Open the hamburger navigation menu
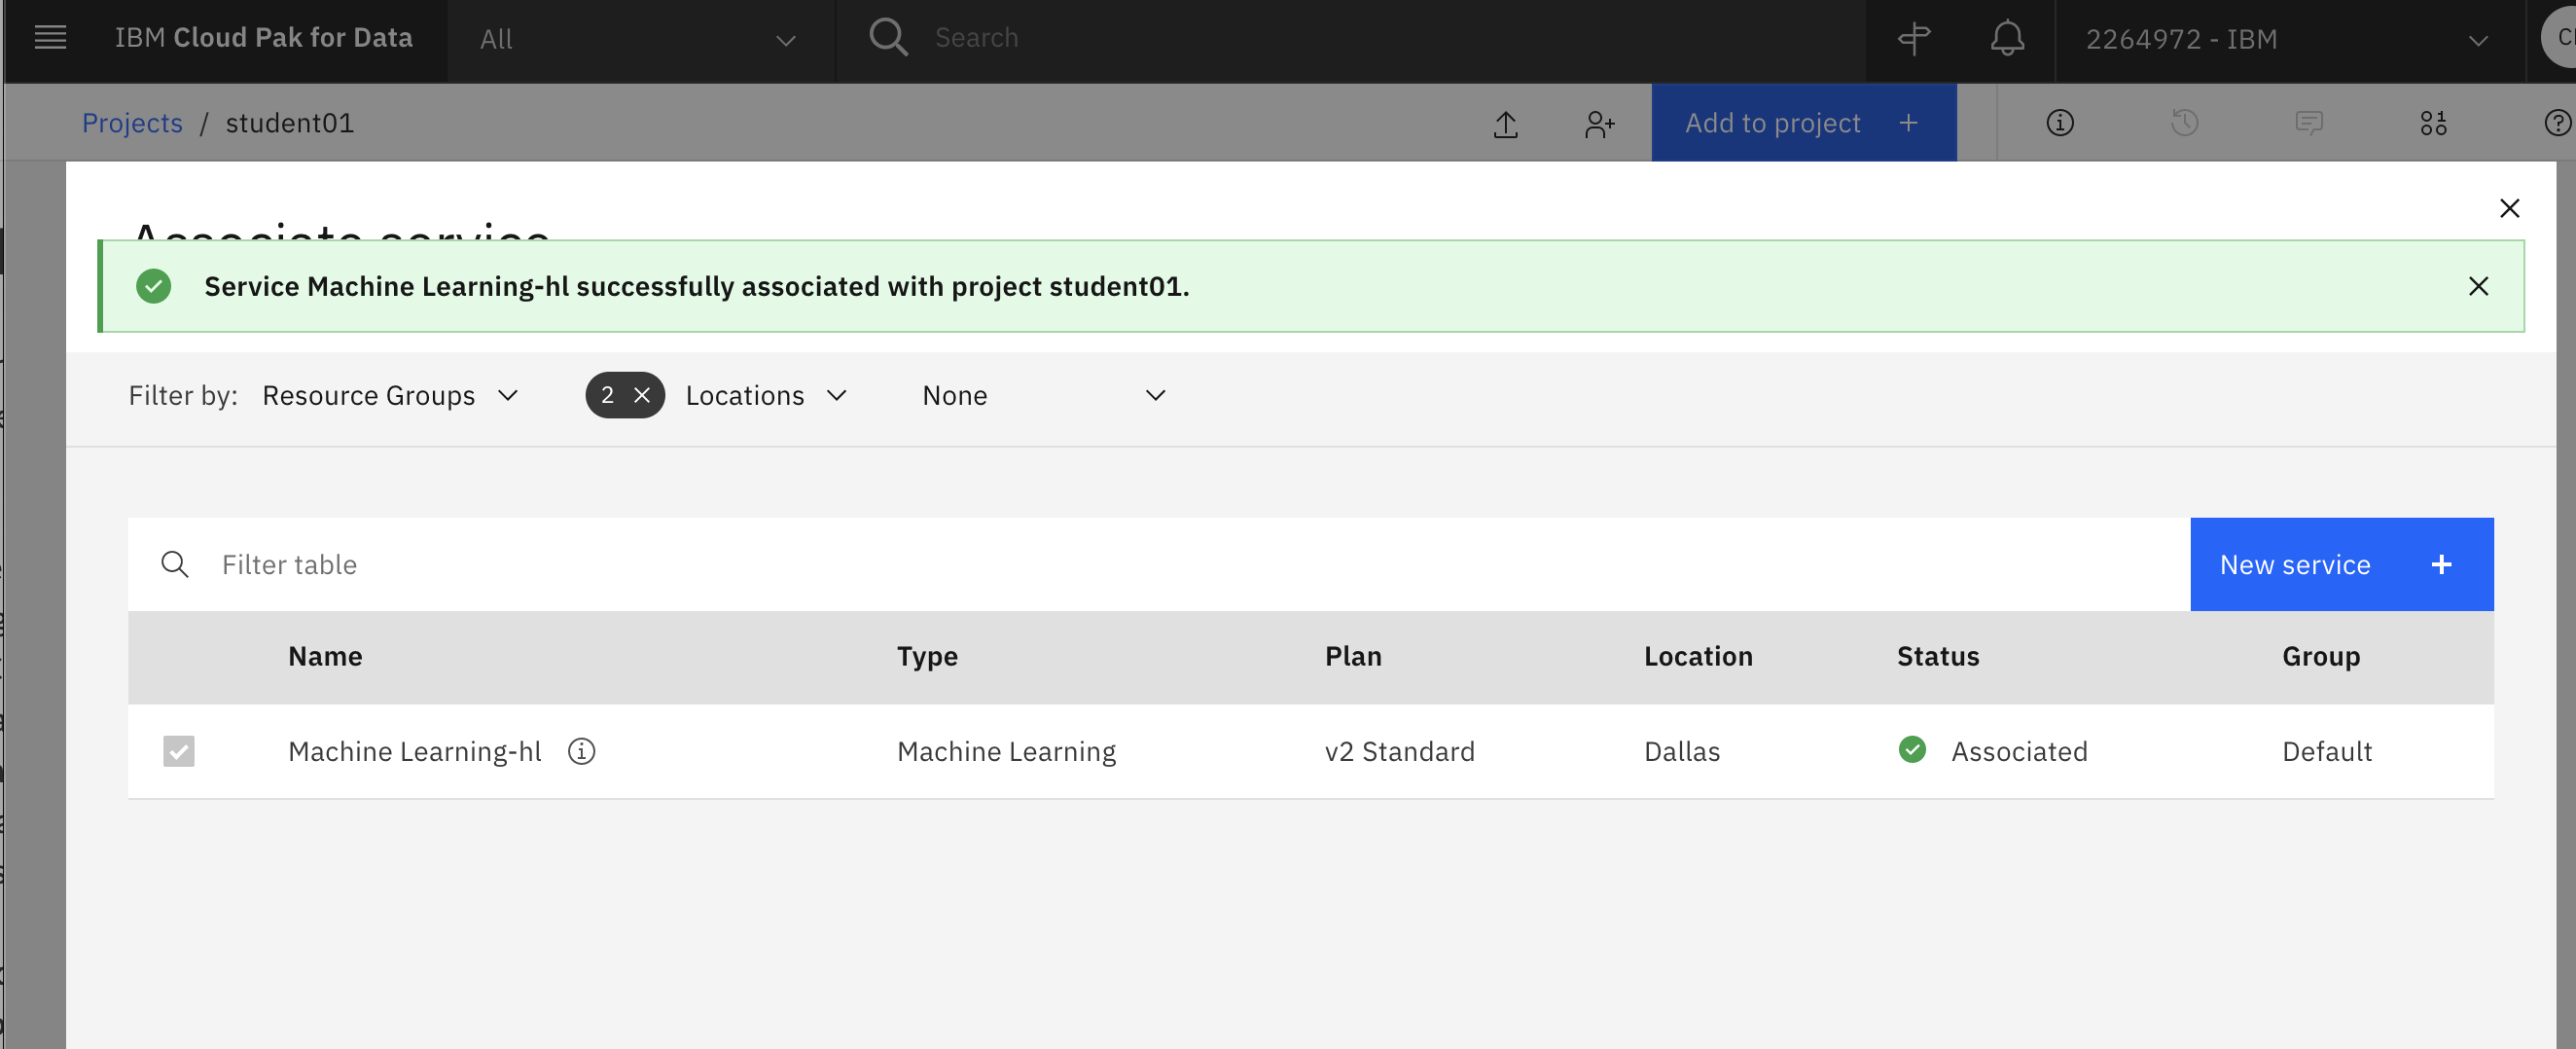The image size is (2576, 1049). pos(50,38)
